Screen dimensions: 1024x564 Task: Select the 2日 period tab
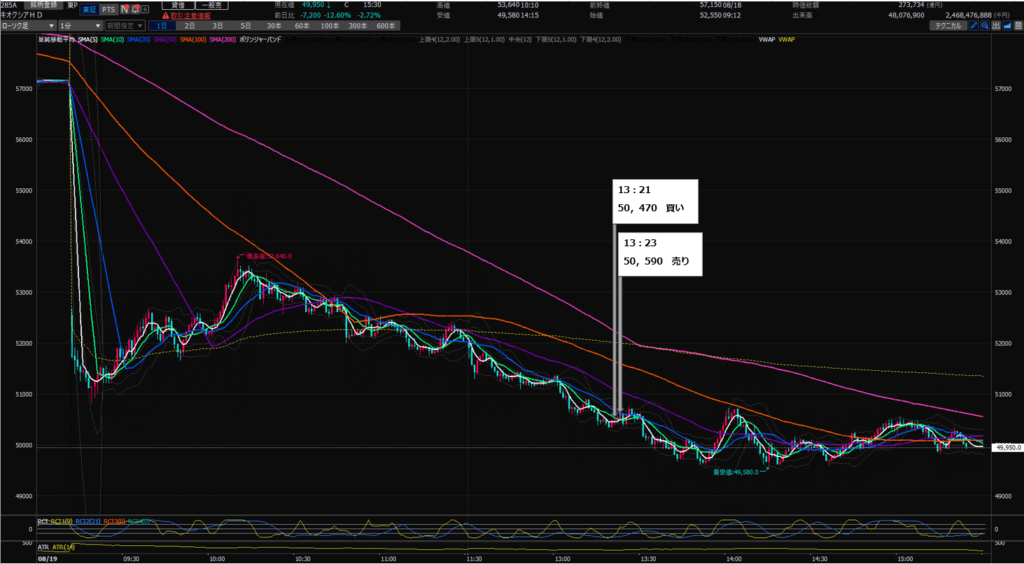click(x=189, y=25)
